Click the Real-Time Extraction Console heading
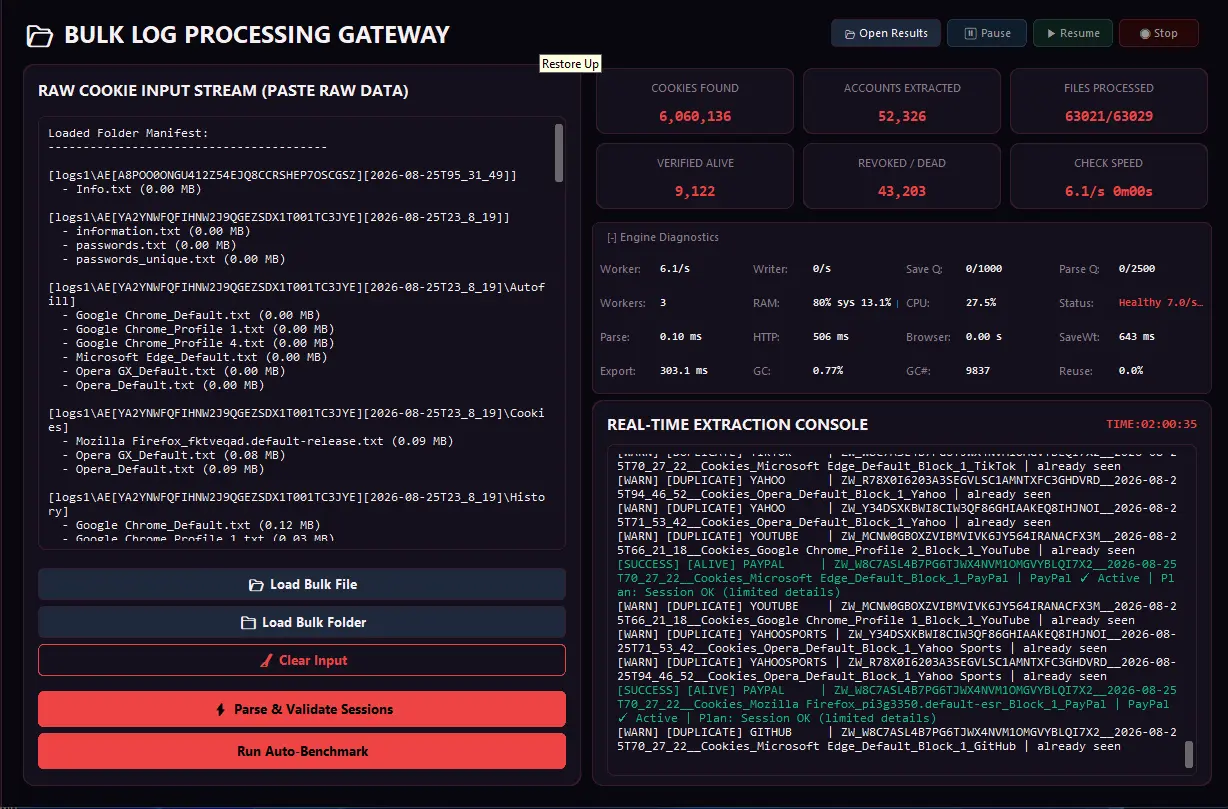1228x809 pixels. 737,425
